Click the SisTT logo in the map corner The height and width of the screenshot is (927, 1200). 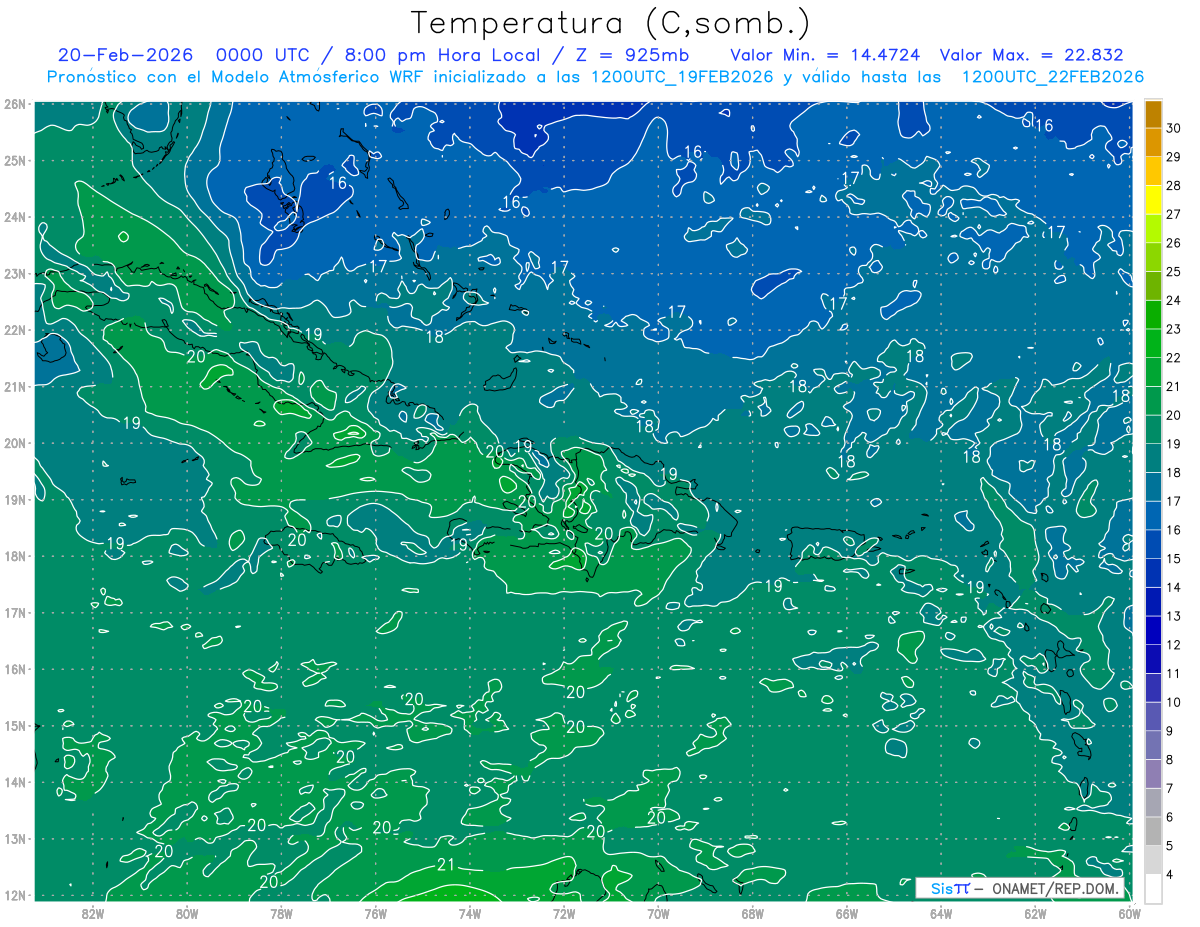click(x=949, y=889)
